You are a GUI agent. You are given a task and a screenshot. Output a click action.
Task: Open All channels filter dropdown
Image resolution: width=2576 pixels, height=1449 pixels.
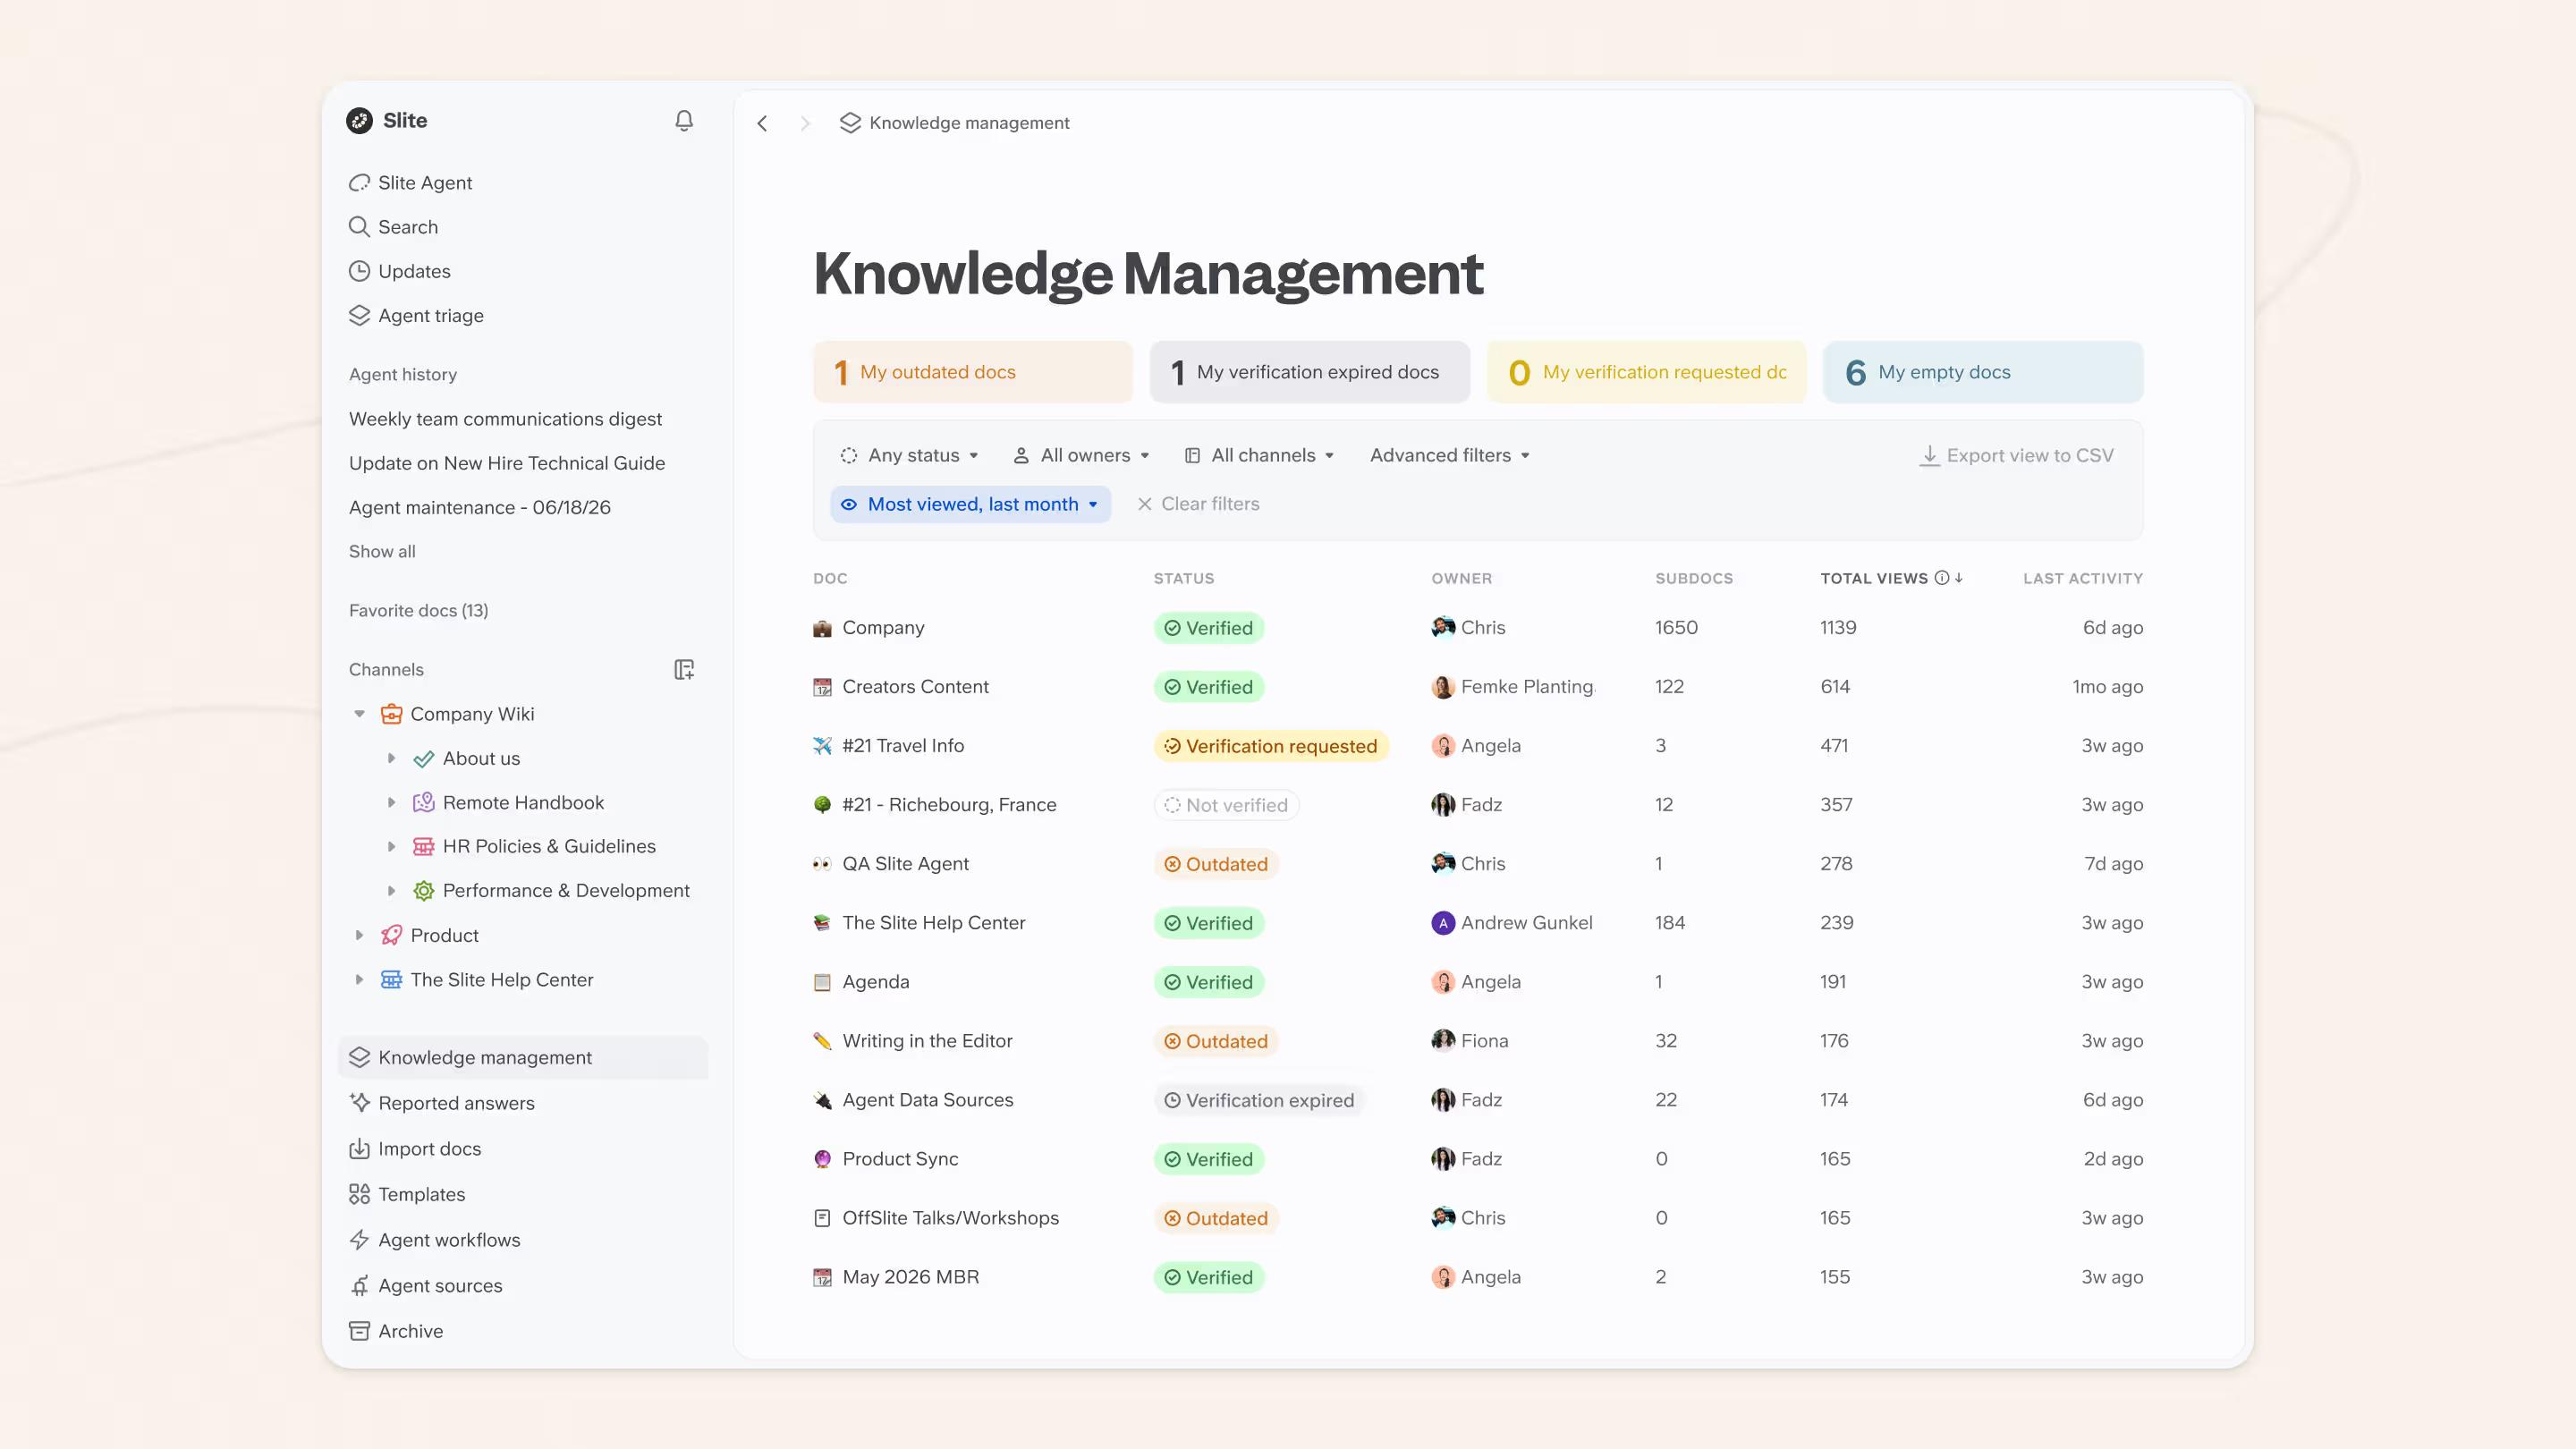(1259, 455)
